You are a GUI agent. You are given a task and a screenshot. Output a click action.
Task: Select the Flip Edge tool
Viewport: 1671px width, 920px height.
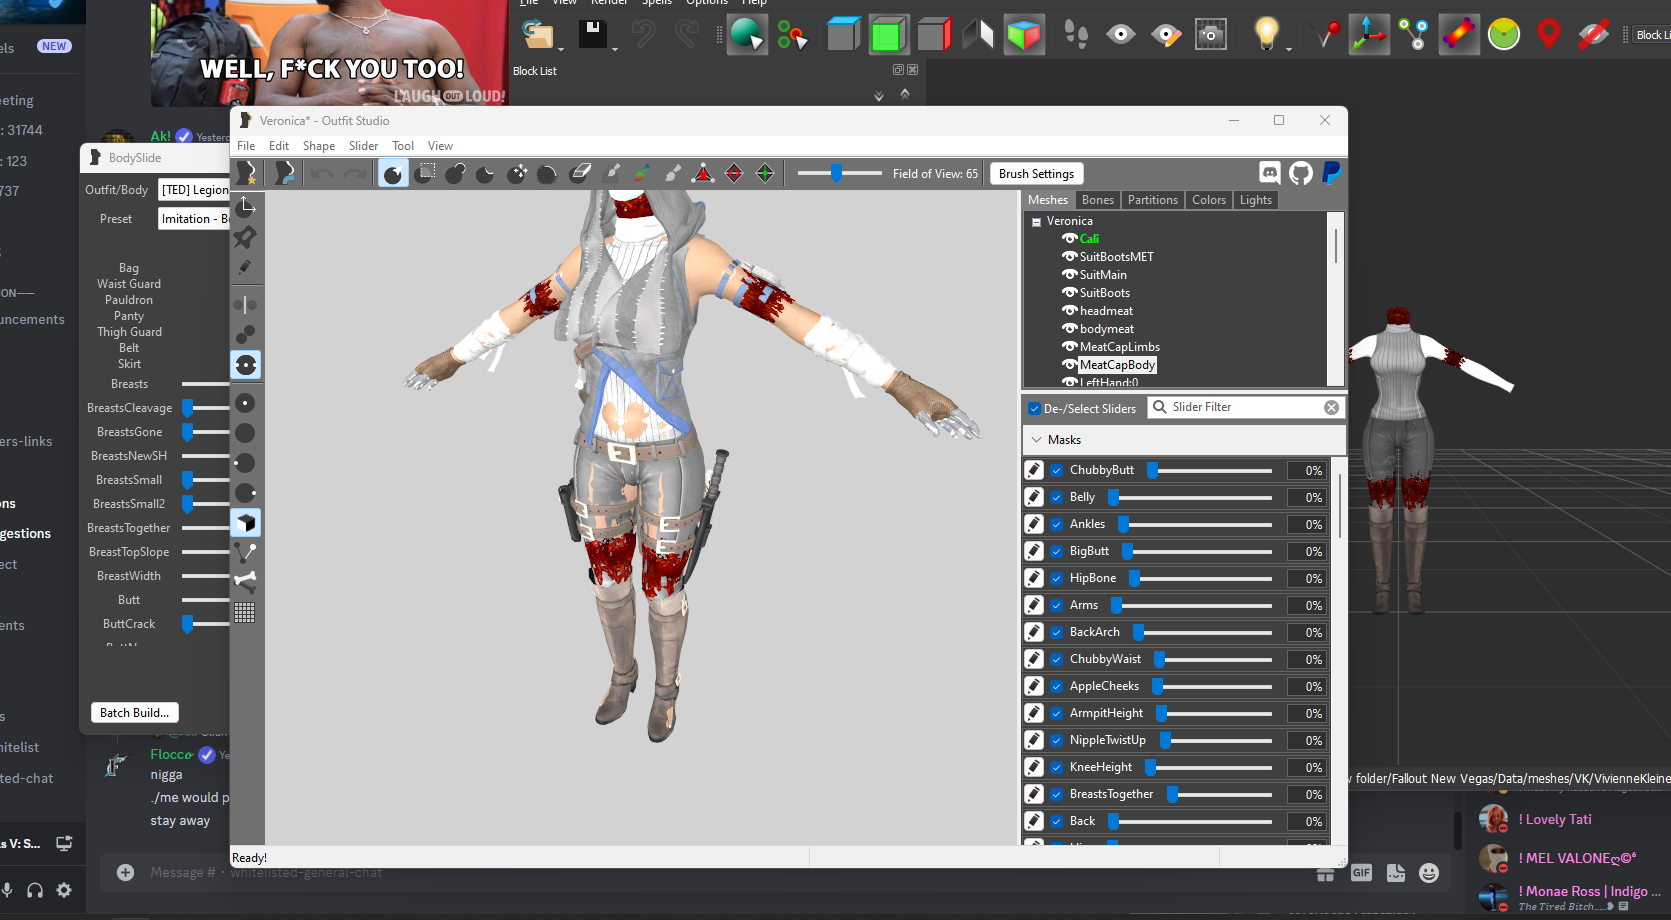[734, 174]
